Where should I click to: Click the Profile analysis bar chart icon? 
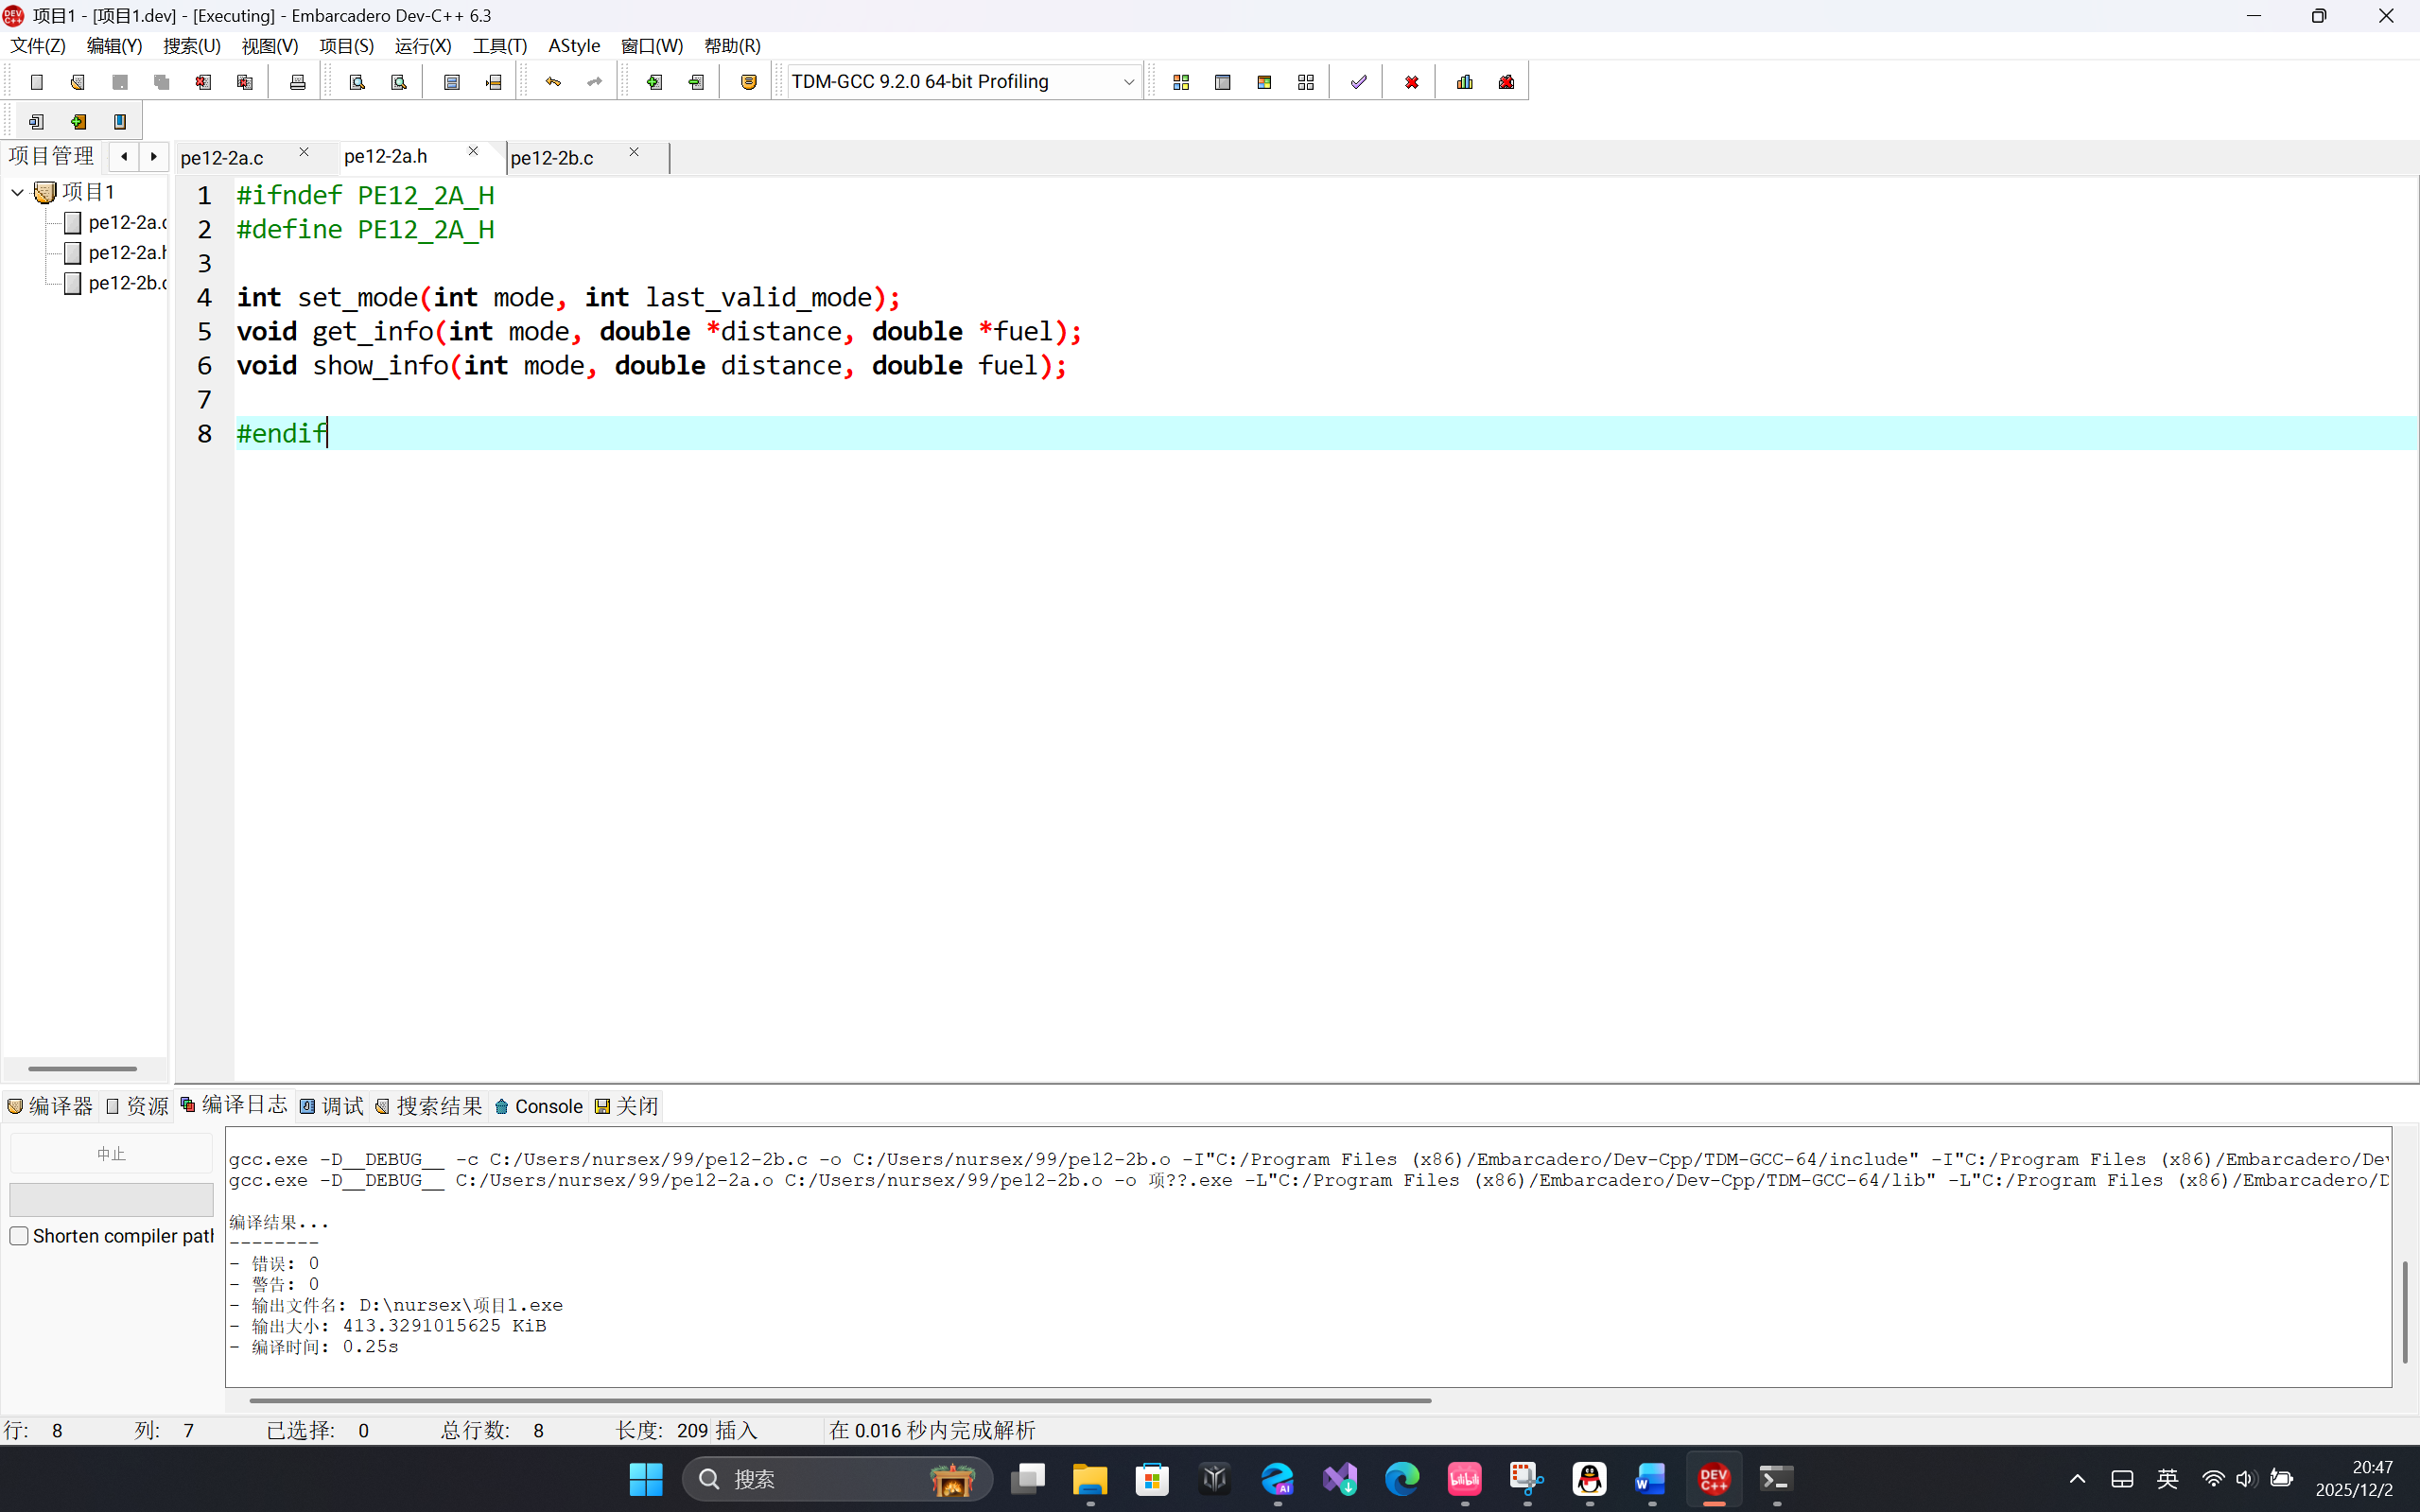1465,82
